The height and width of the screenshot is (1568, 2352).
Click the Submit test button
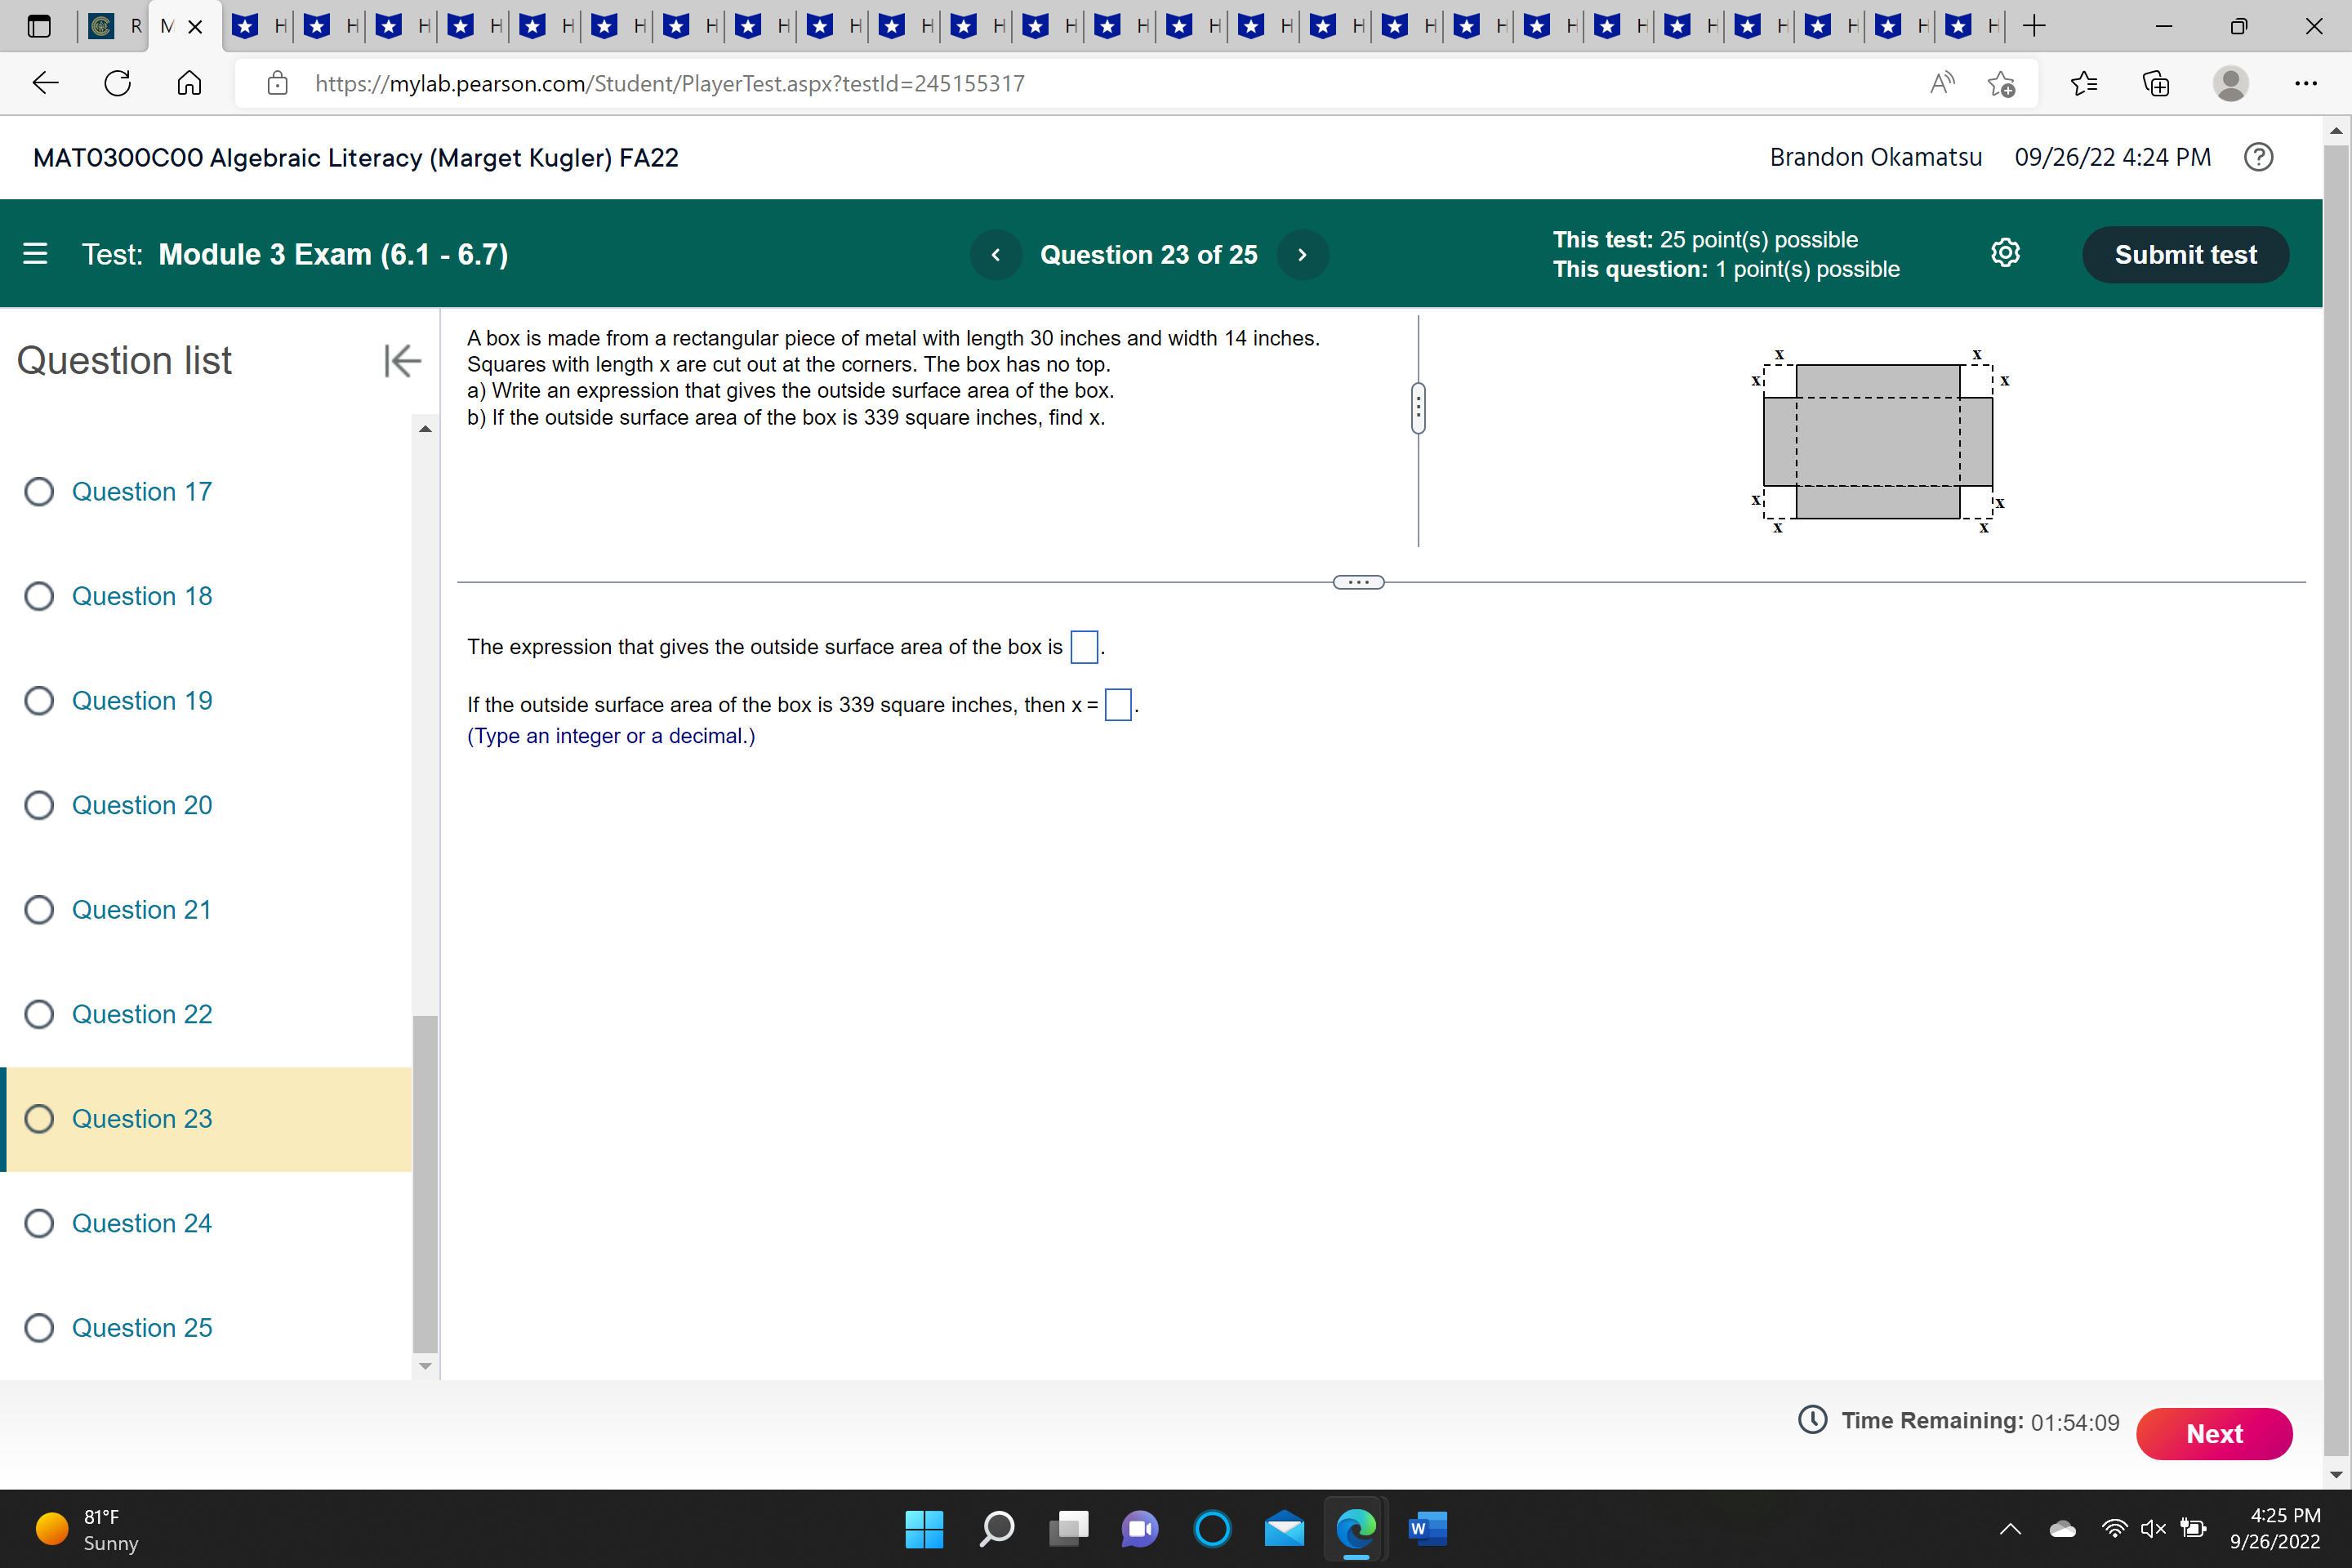tap(2185, 255)
